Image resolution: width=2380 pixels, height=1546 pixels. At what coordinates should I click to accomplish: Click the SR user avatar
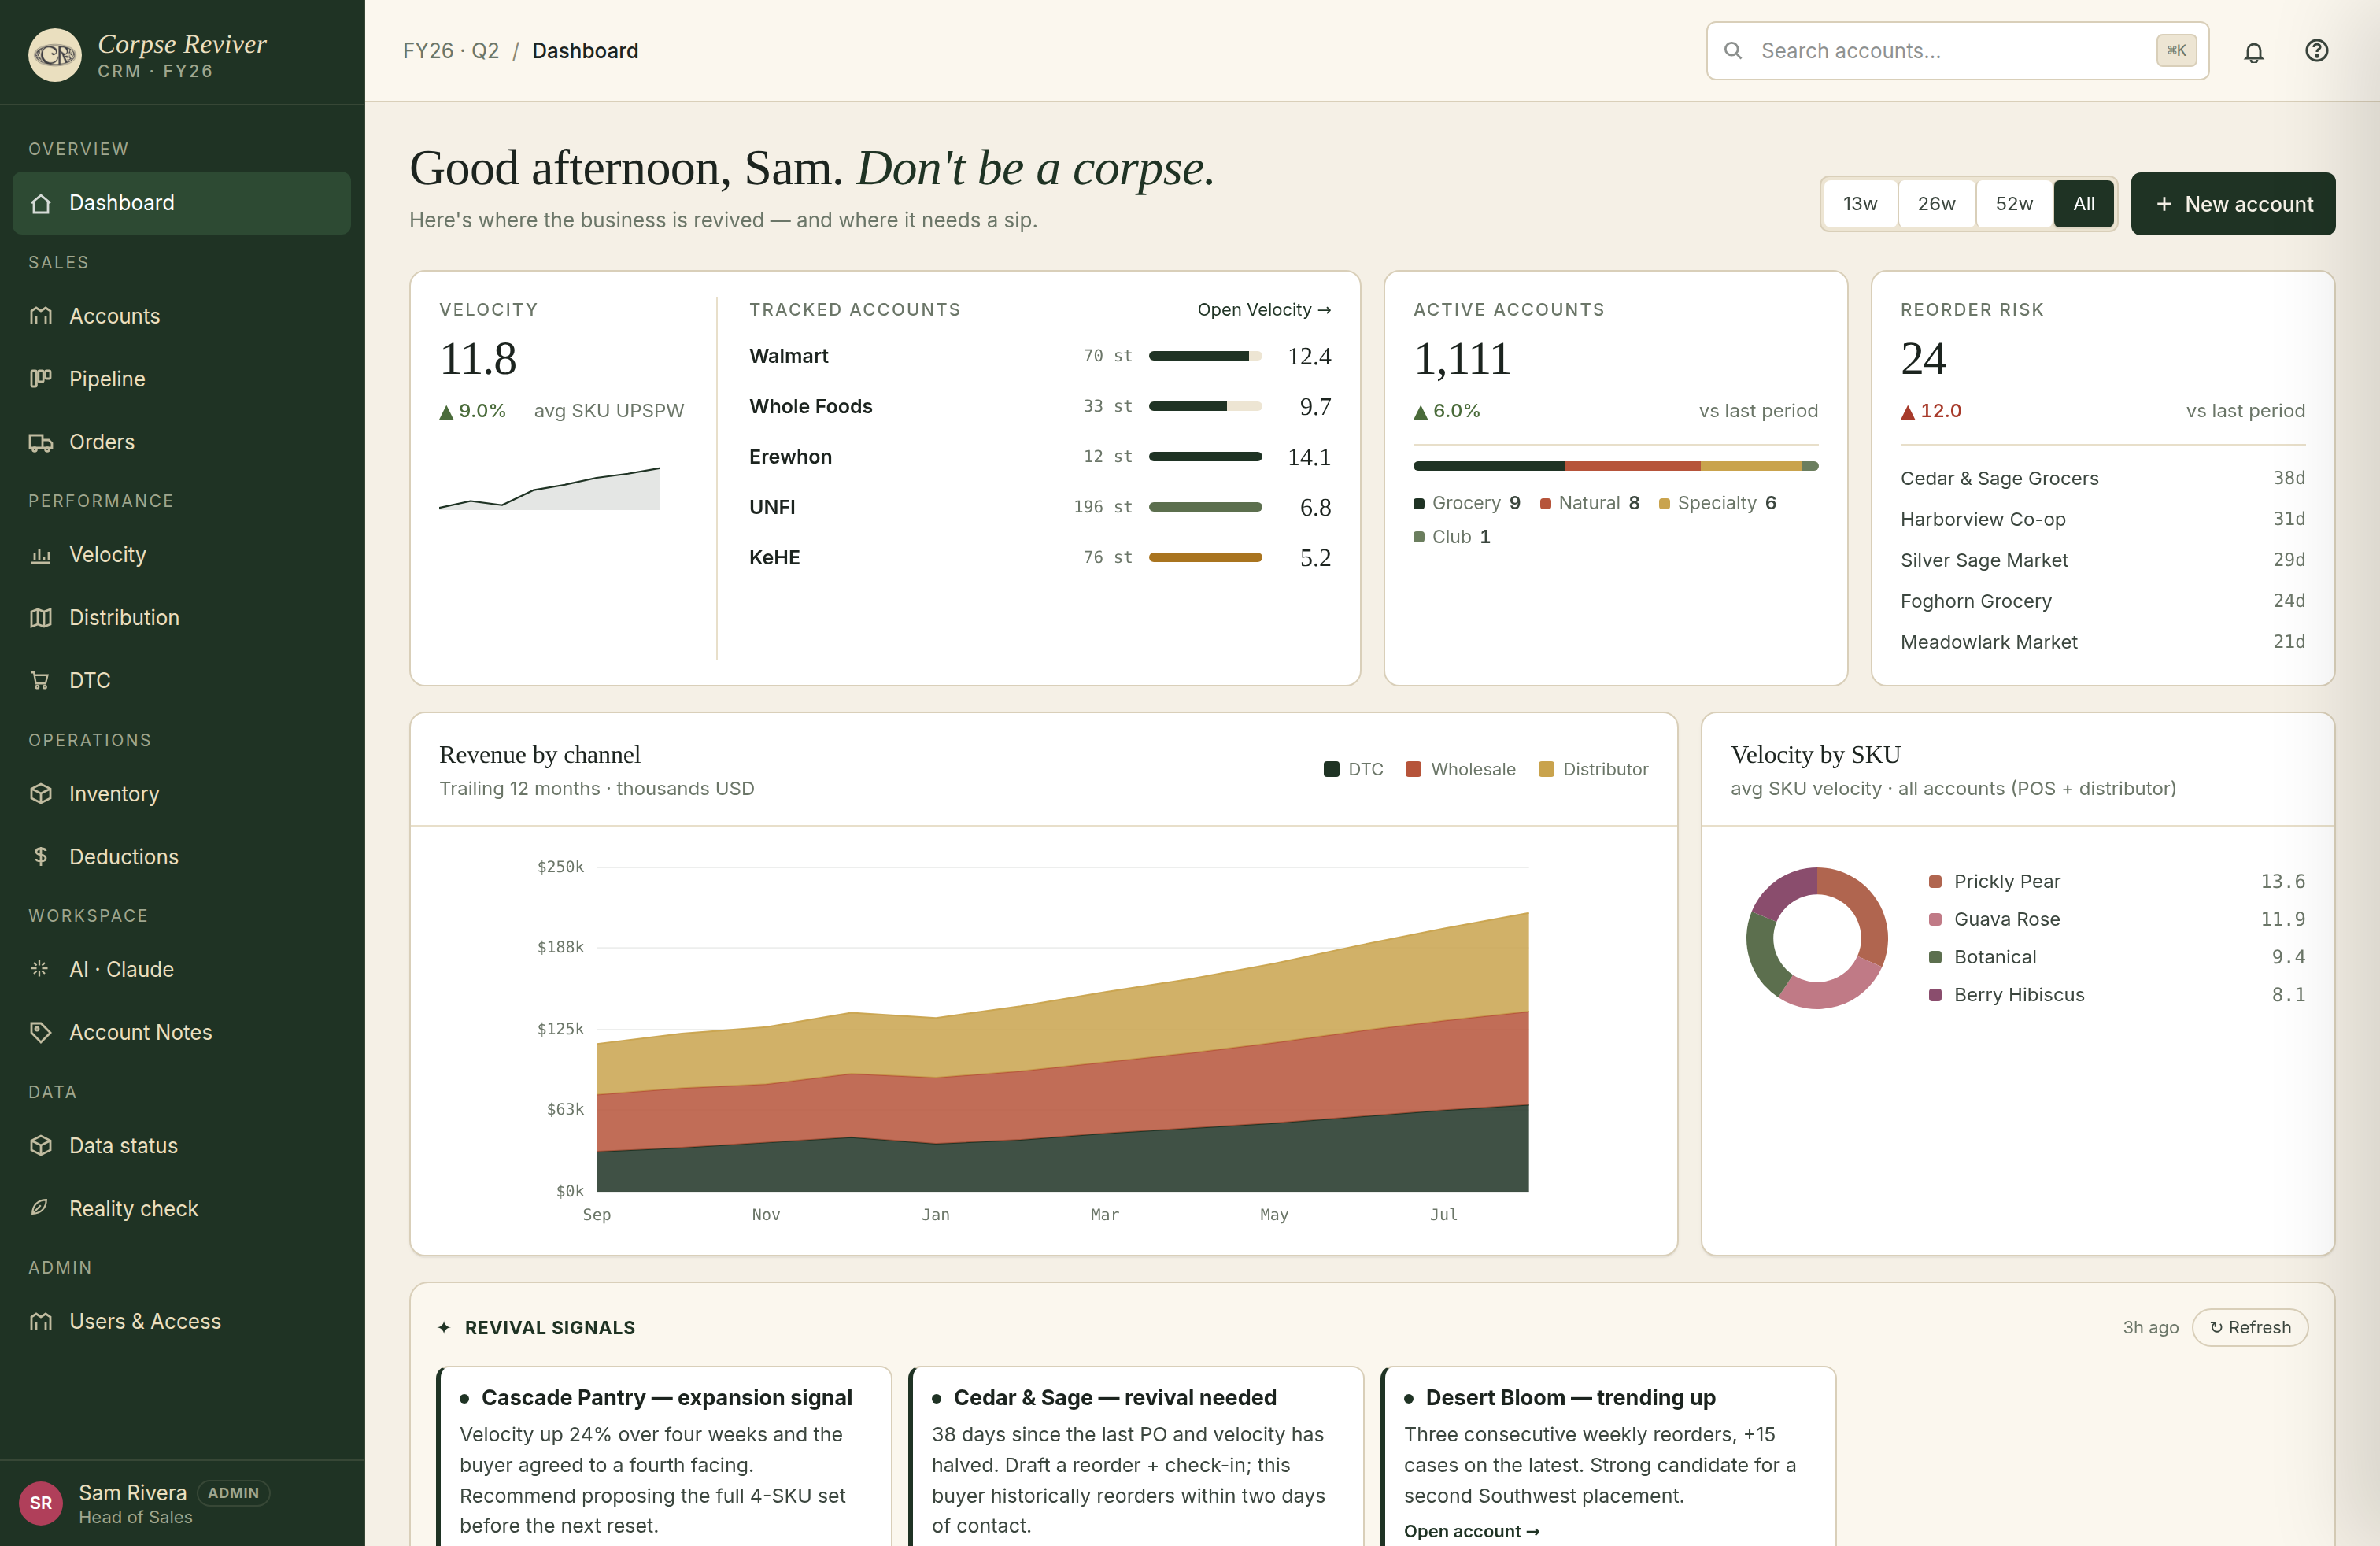pos(41,1503)
